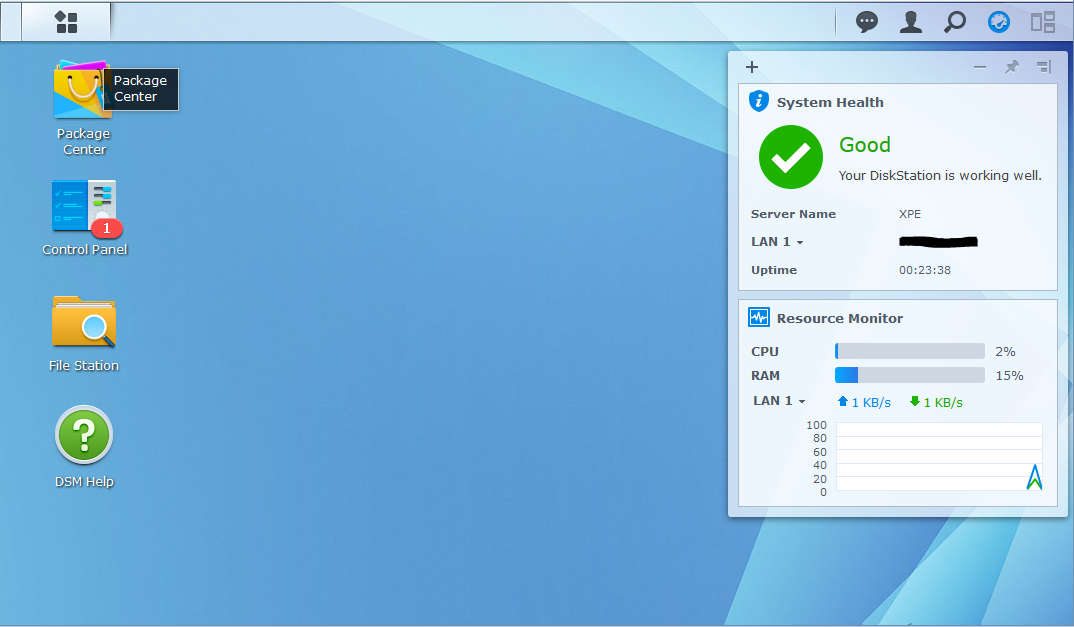This screenshot has width=1074, height=627.
Task: Open the DSM Help desktop icon
Action: (84, 435)
